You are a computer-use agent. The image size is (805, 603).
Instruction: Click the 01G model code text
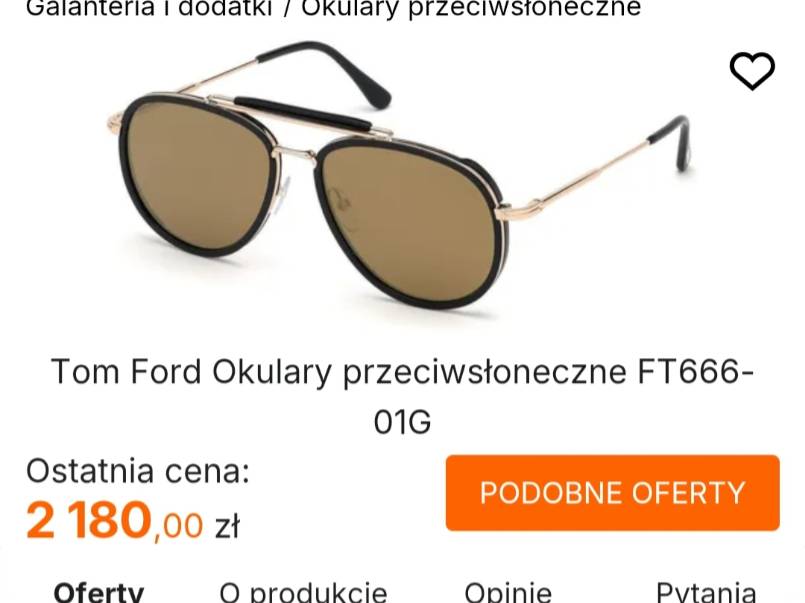tap(402, 422)
